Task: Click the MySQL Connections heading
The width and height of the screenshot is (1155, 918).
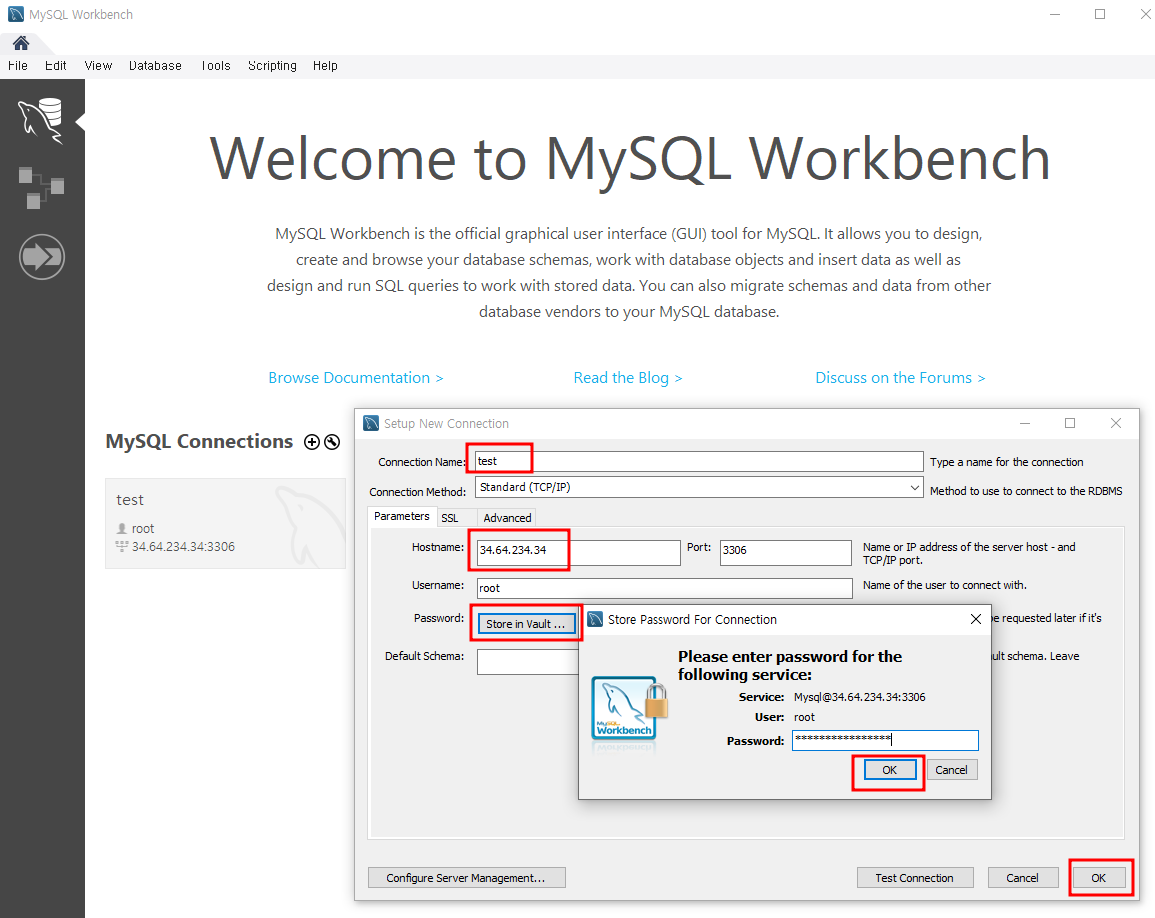Action: [199, 441]
